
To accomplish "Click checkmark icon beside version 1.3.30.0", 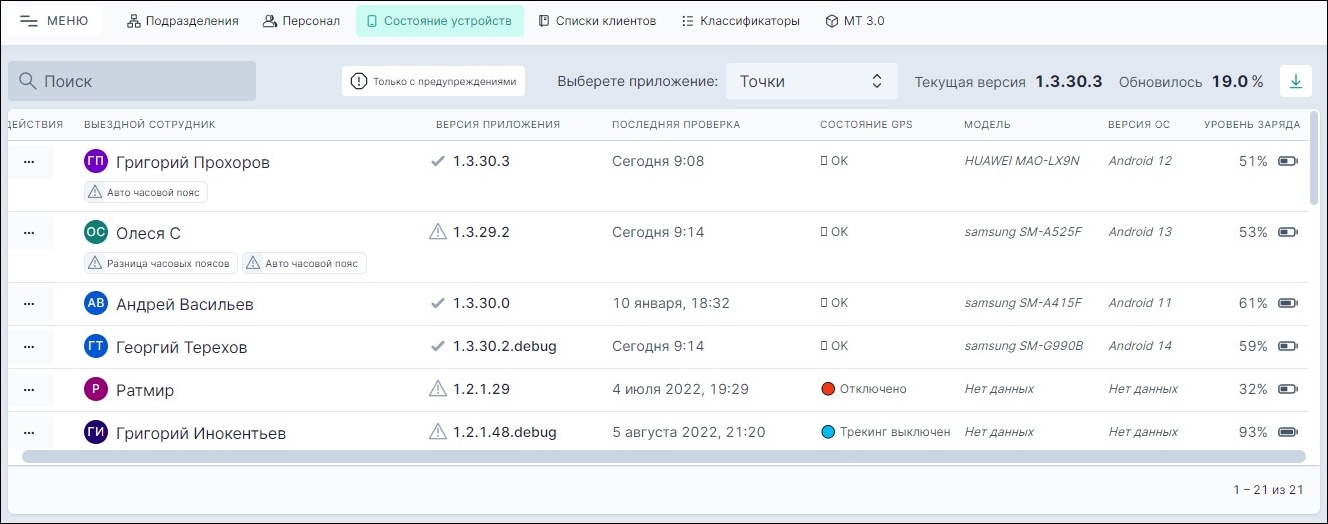I will [x=437, y=303].
